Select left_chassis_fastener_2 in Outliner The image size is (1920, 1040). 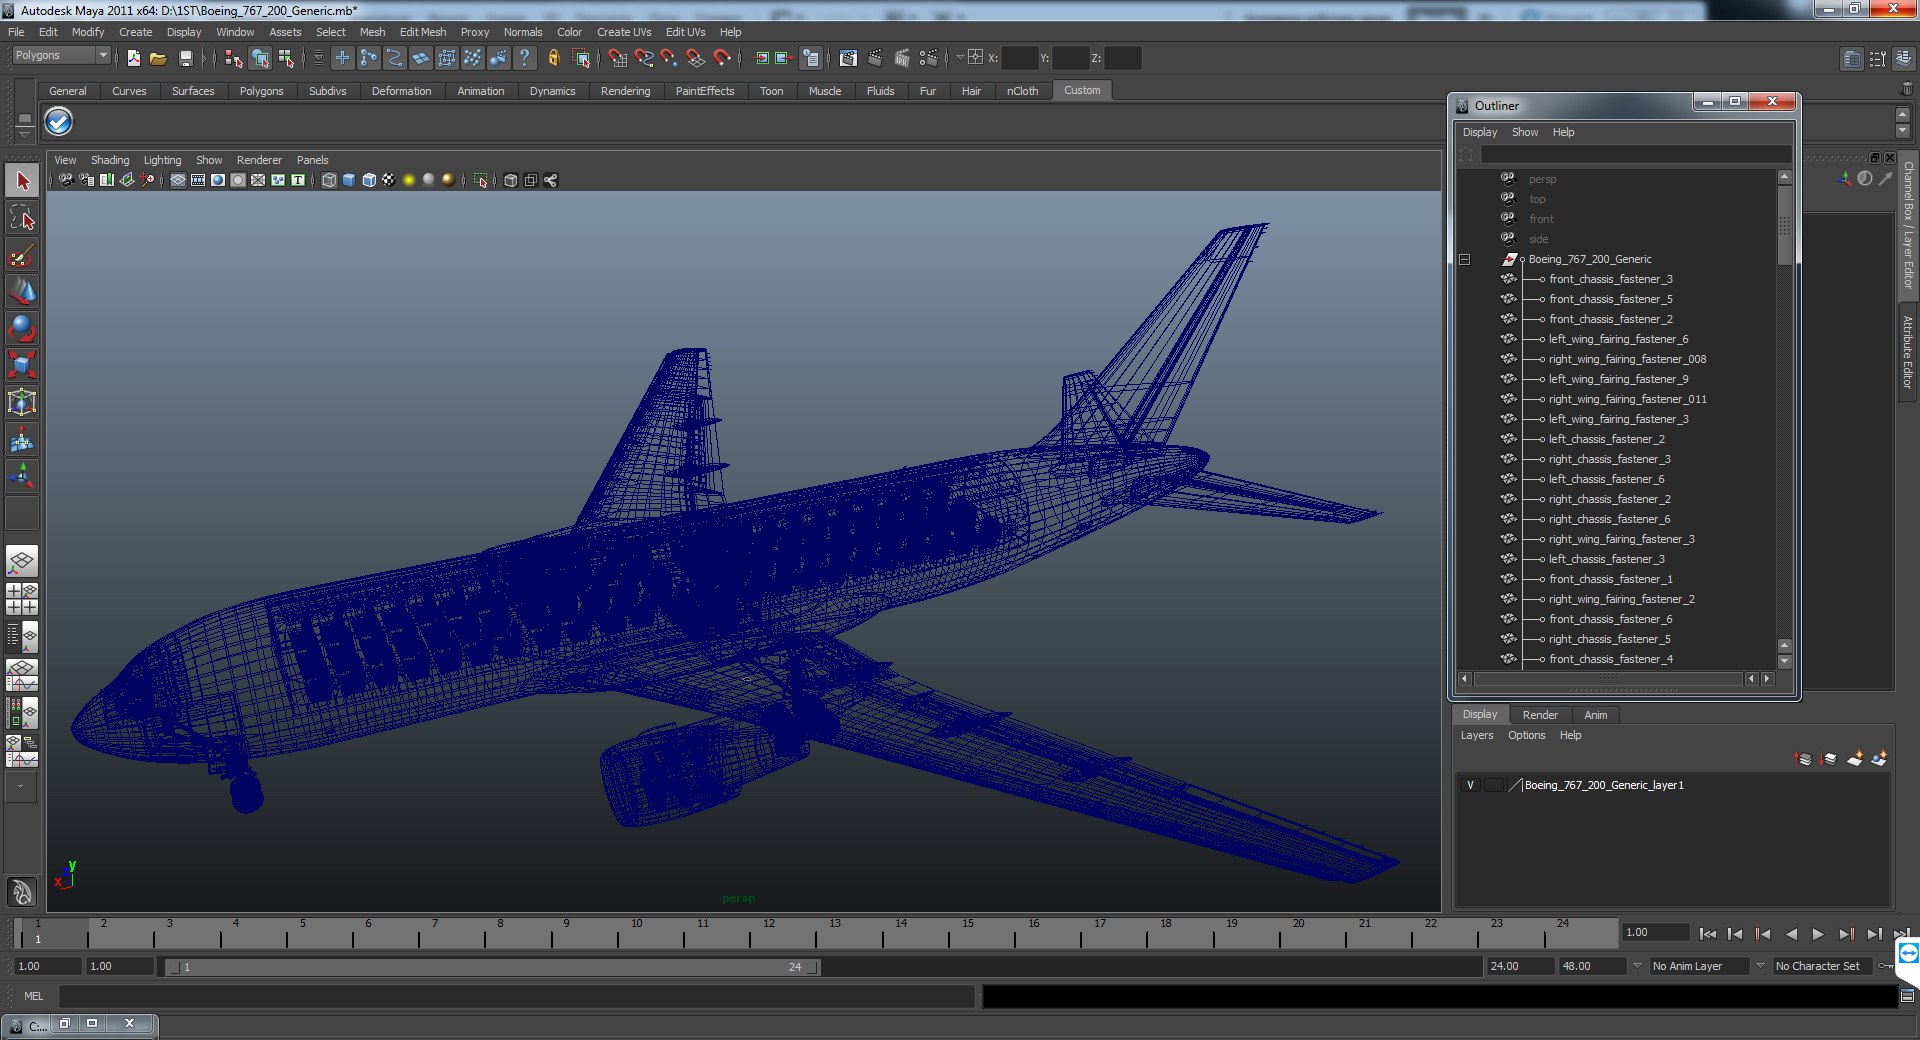[1606, 439]
